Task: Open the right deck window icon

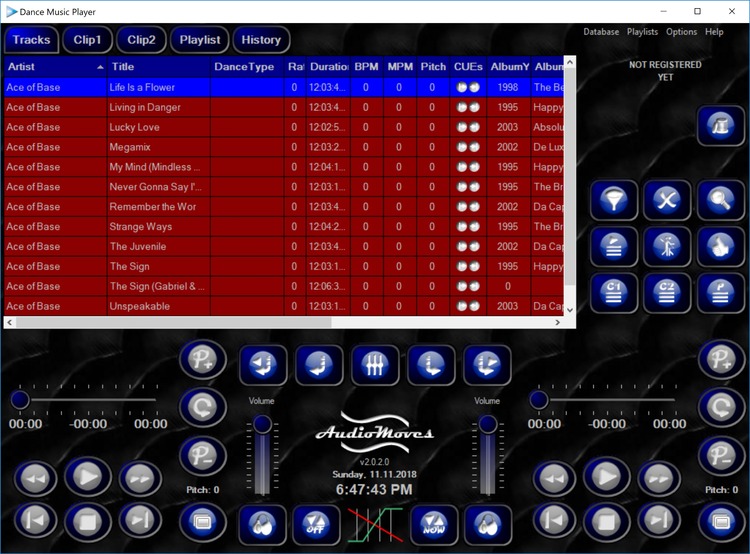Action: tap(721, 521)
